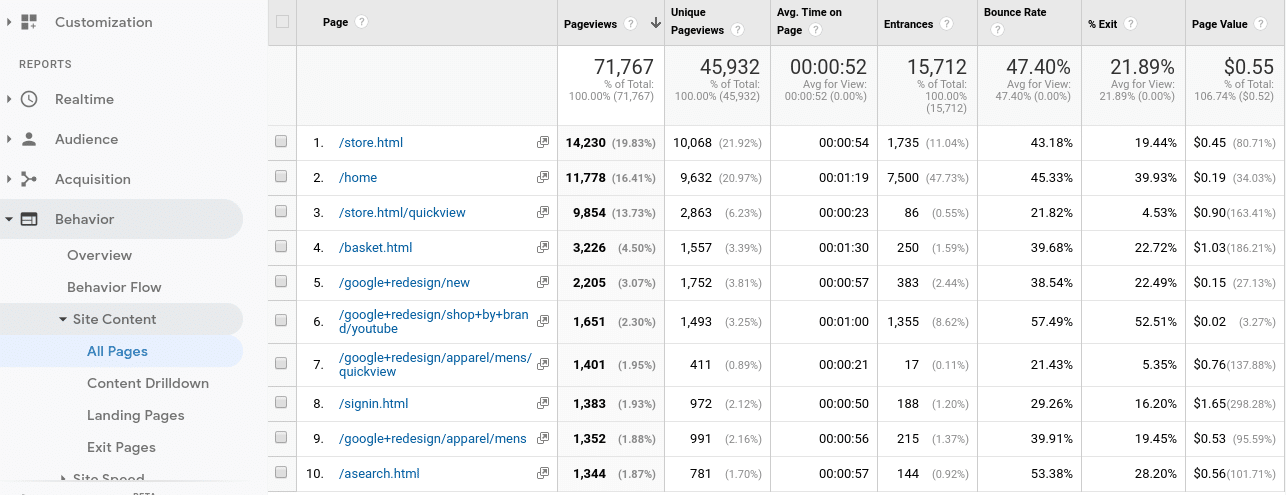Viewport: 1286px width, 495px height.
Task: Click the /store.html page link
Action: pyautogui.click(x=371, y=143)
